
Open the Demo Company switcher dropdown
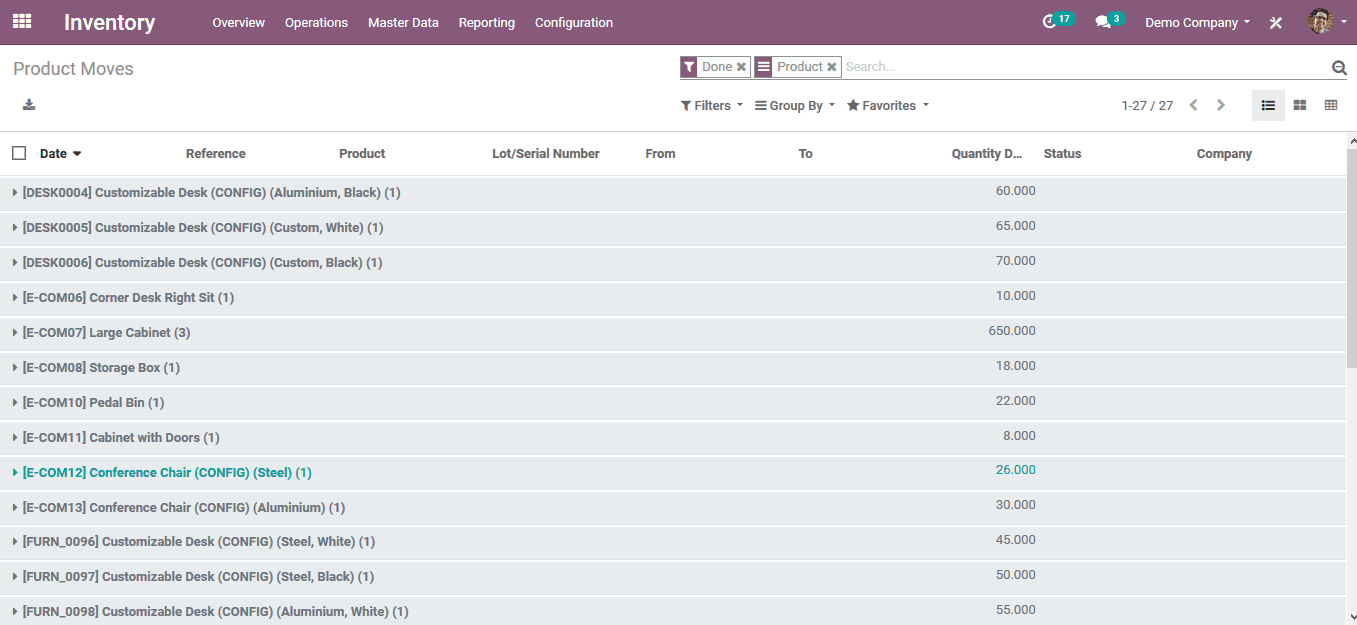[1197, 22]
